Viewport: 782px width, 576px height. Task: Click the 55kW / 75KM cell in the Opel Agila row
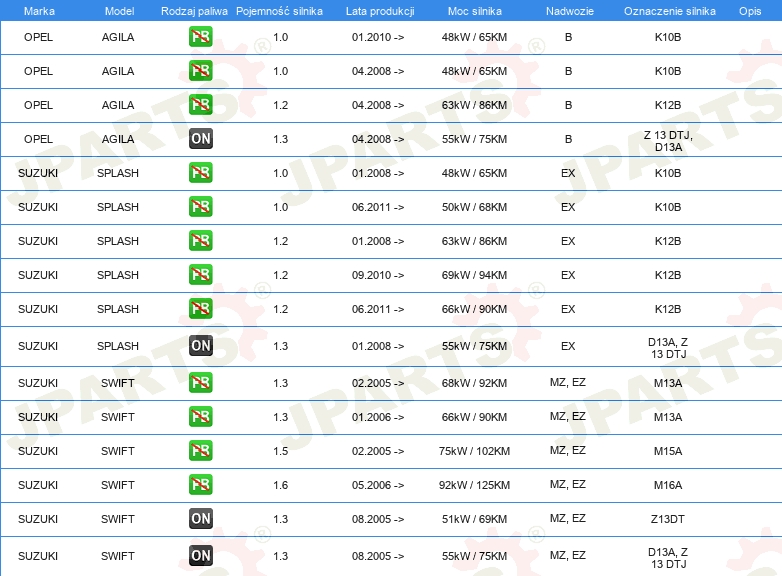click(474, 140)
